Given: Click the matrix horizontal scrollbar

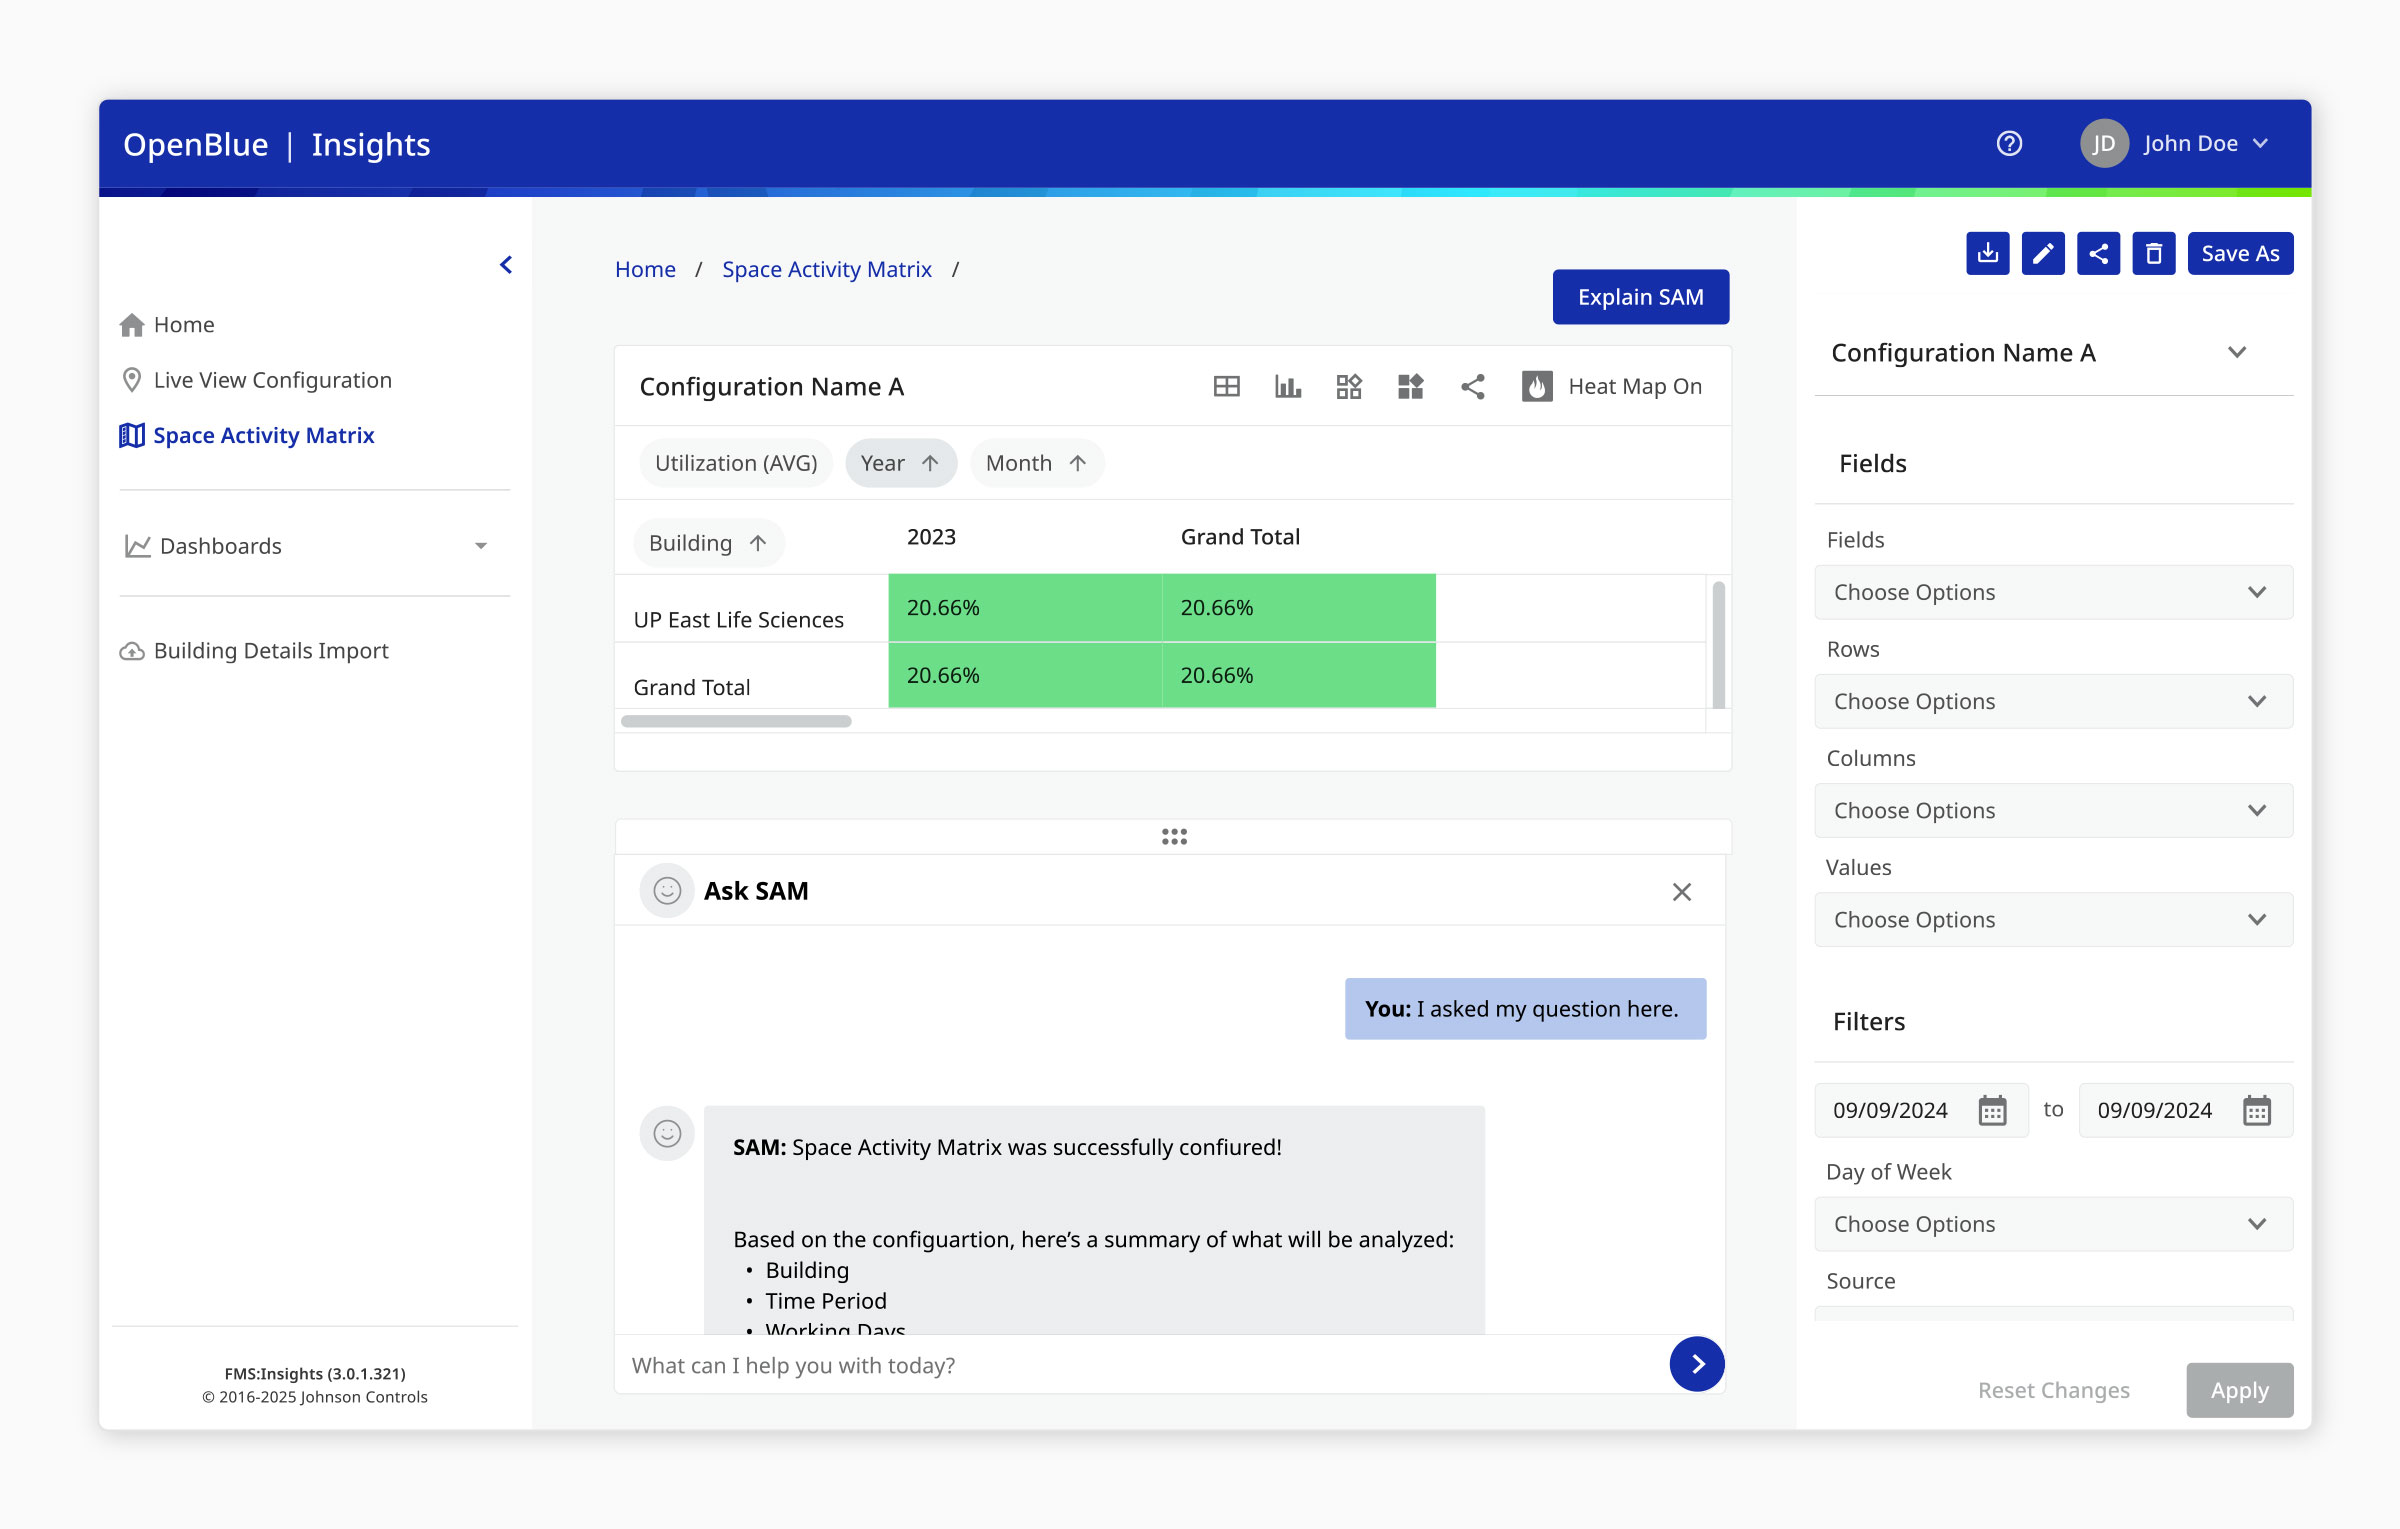Looking at the screenshot, I should coord(736,721).
